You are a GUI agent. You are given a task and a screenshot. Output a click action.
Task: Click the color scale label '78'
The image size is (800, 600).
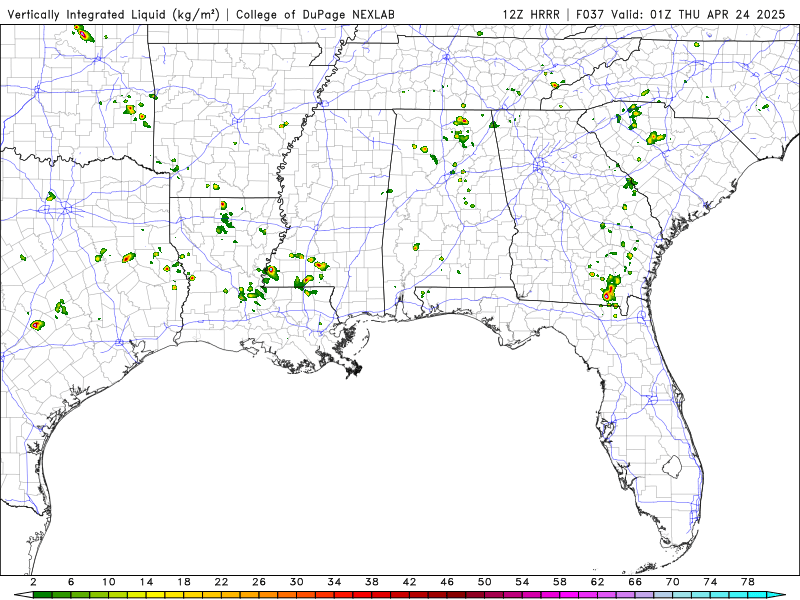click(x=748, y=582)
